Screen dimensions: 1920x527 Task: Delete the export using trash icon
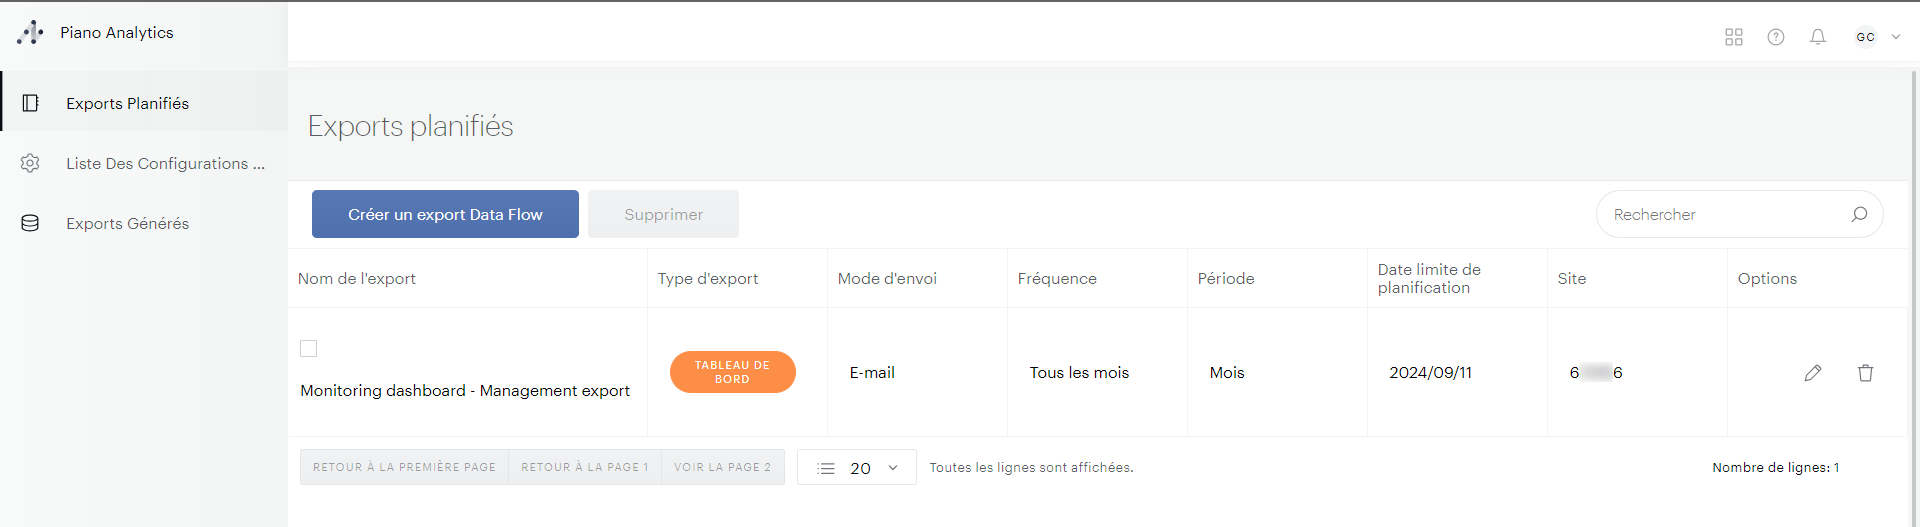click(x=1865, y=373)
